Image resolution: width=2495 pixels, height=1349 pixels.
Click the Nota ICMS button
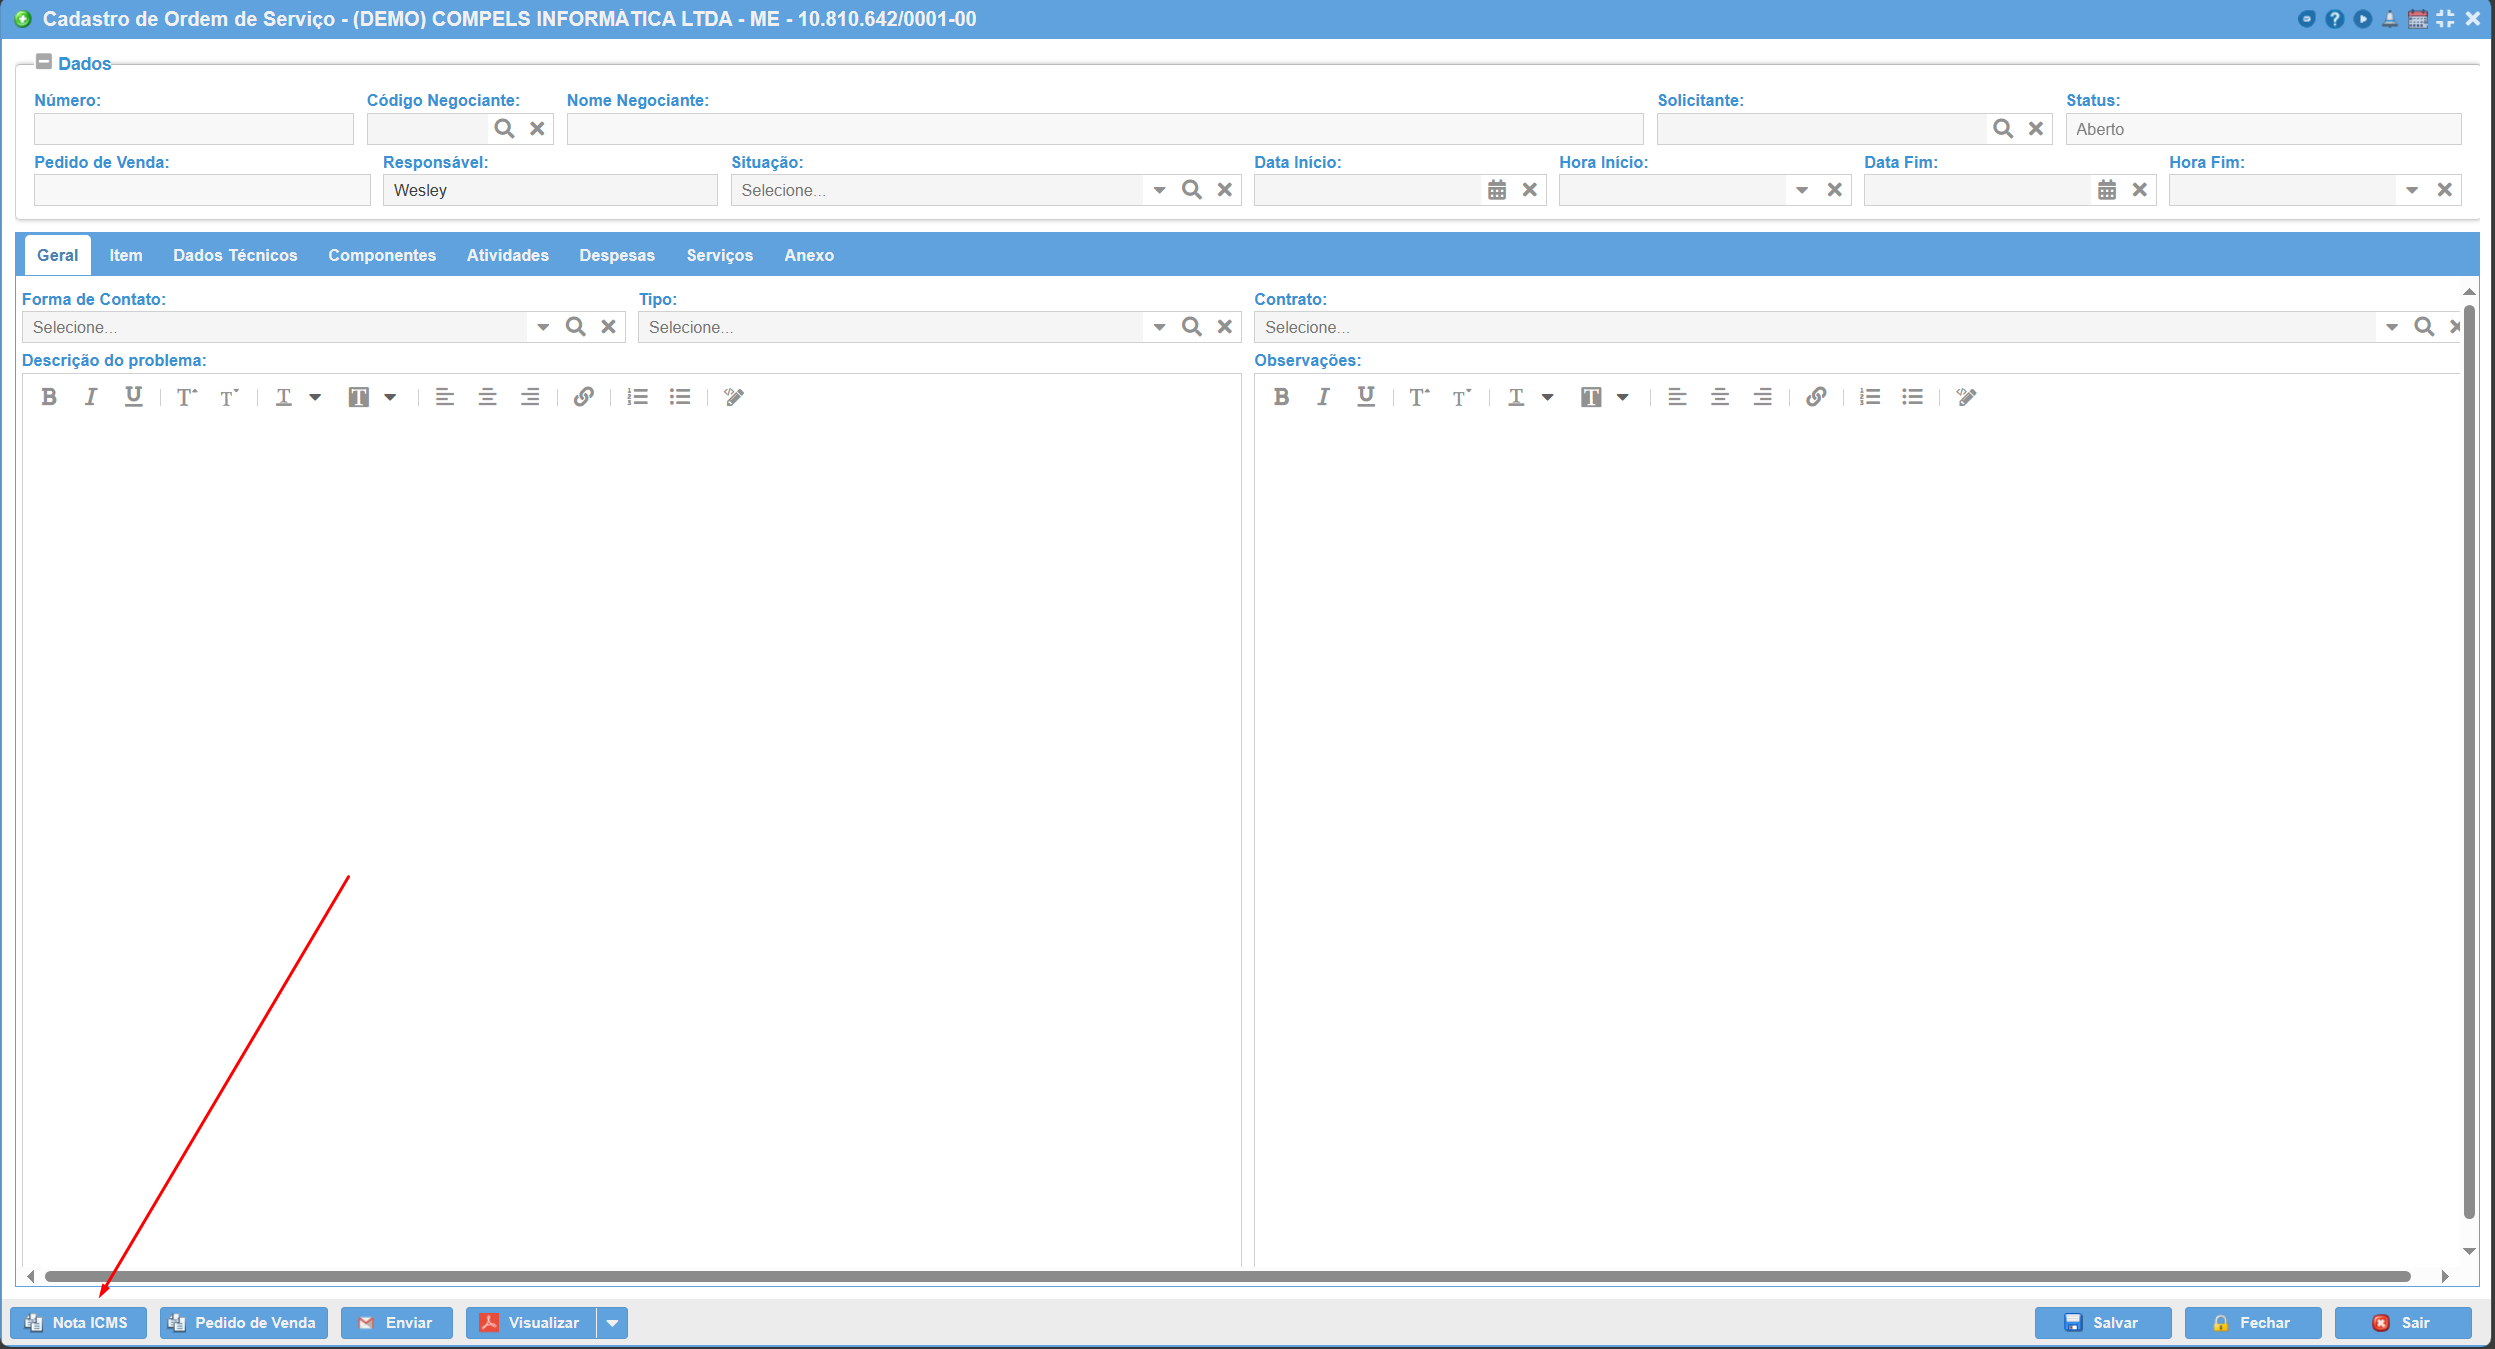[x=78, y=1323]
